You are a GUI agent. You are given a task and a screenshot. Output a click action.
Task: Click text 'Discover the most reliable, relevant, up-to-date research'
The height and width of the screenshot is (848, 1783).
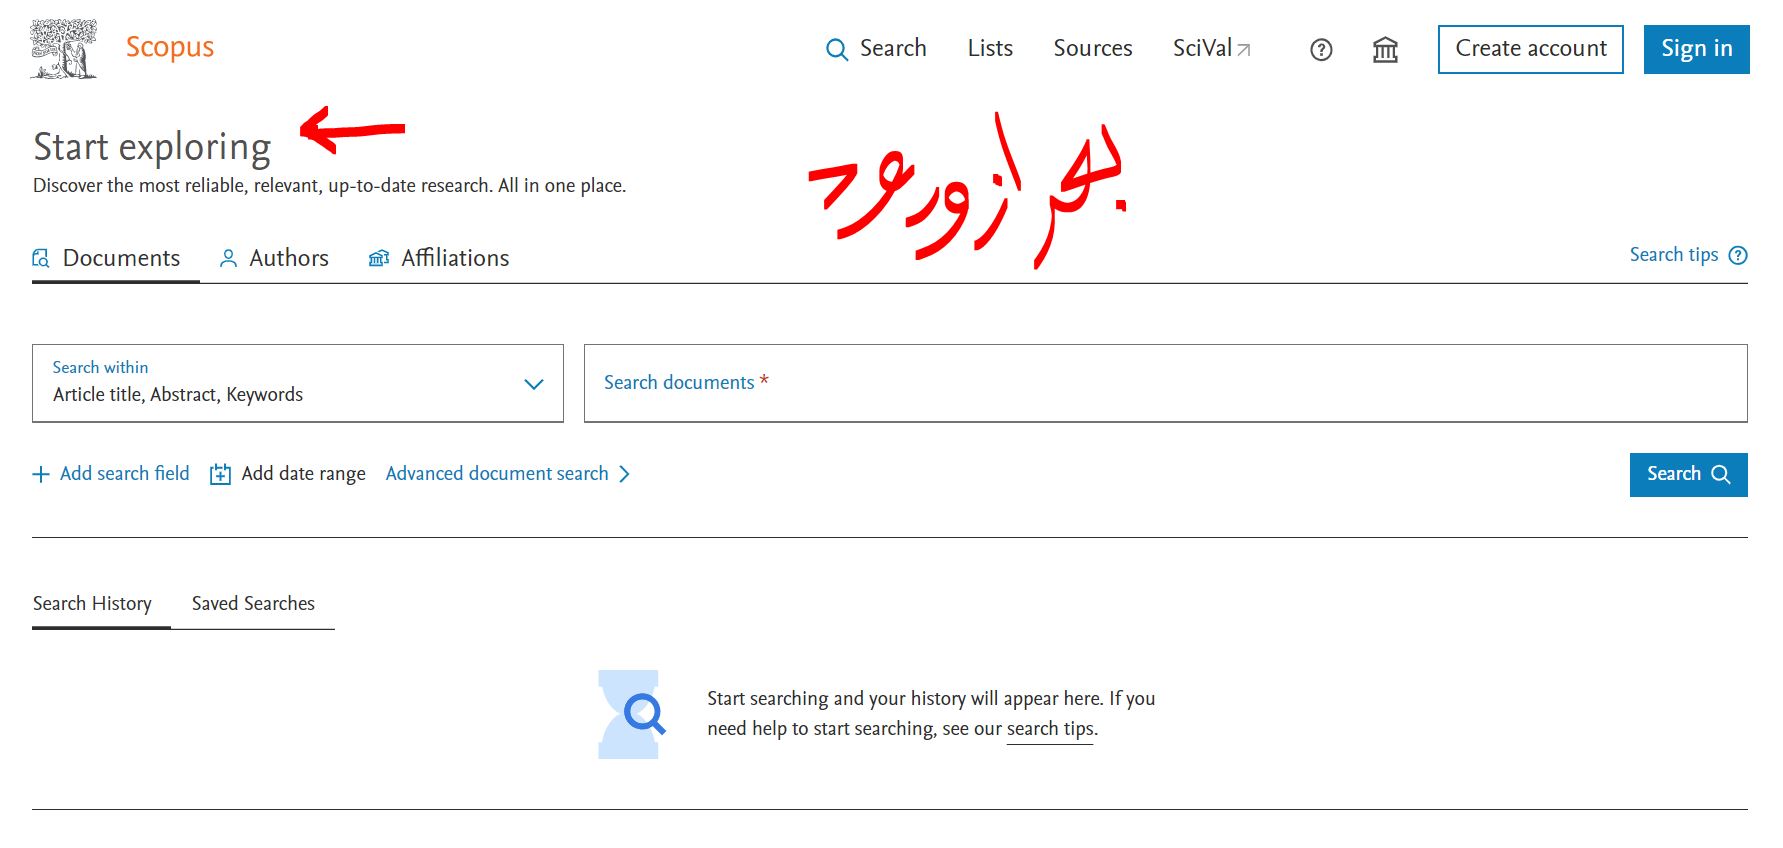[x=263, y=186]
